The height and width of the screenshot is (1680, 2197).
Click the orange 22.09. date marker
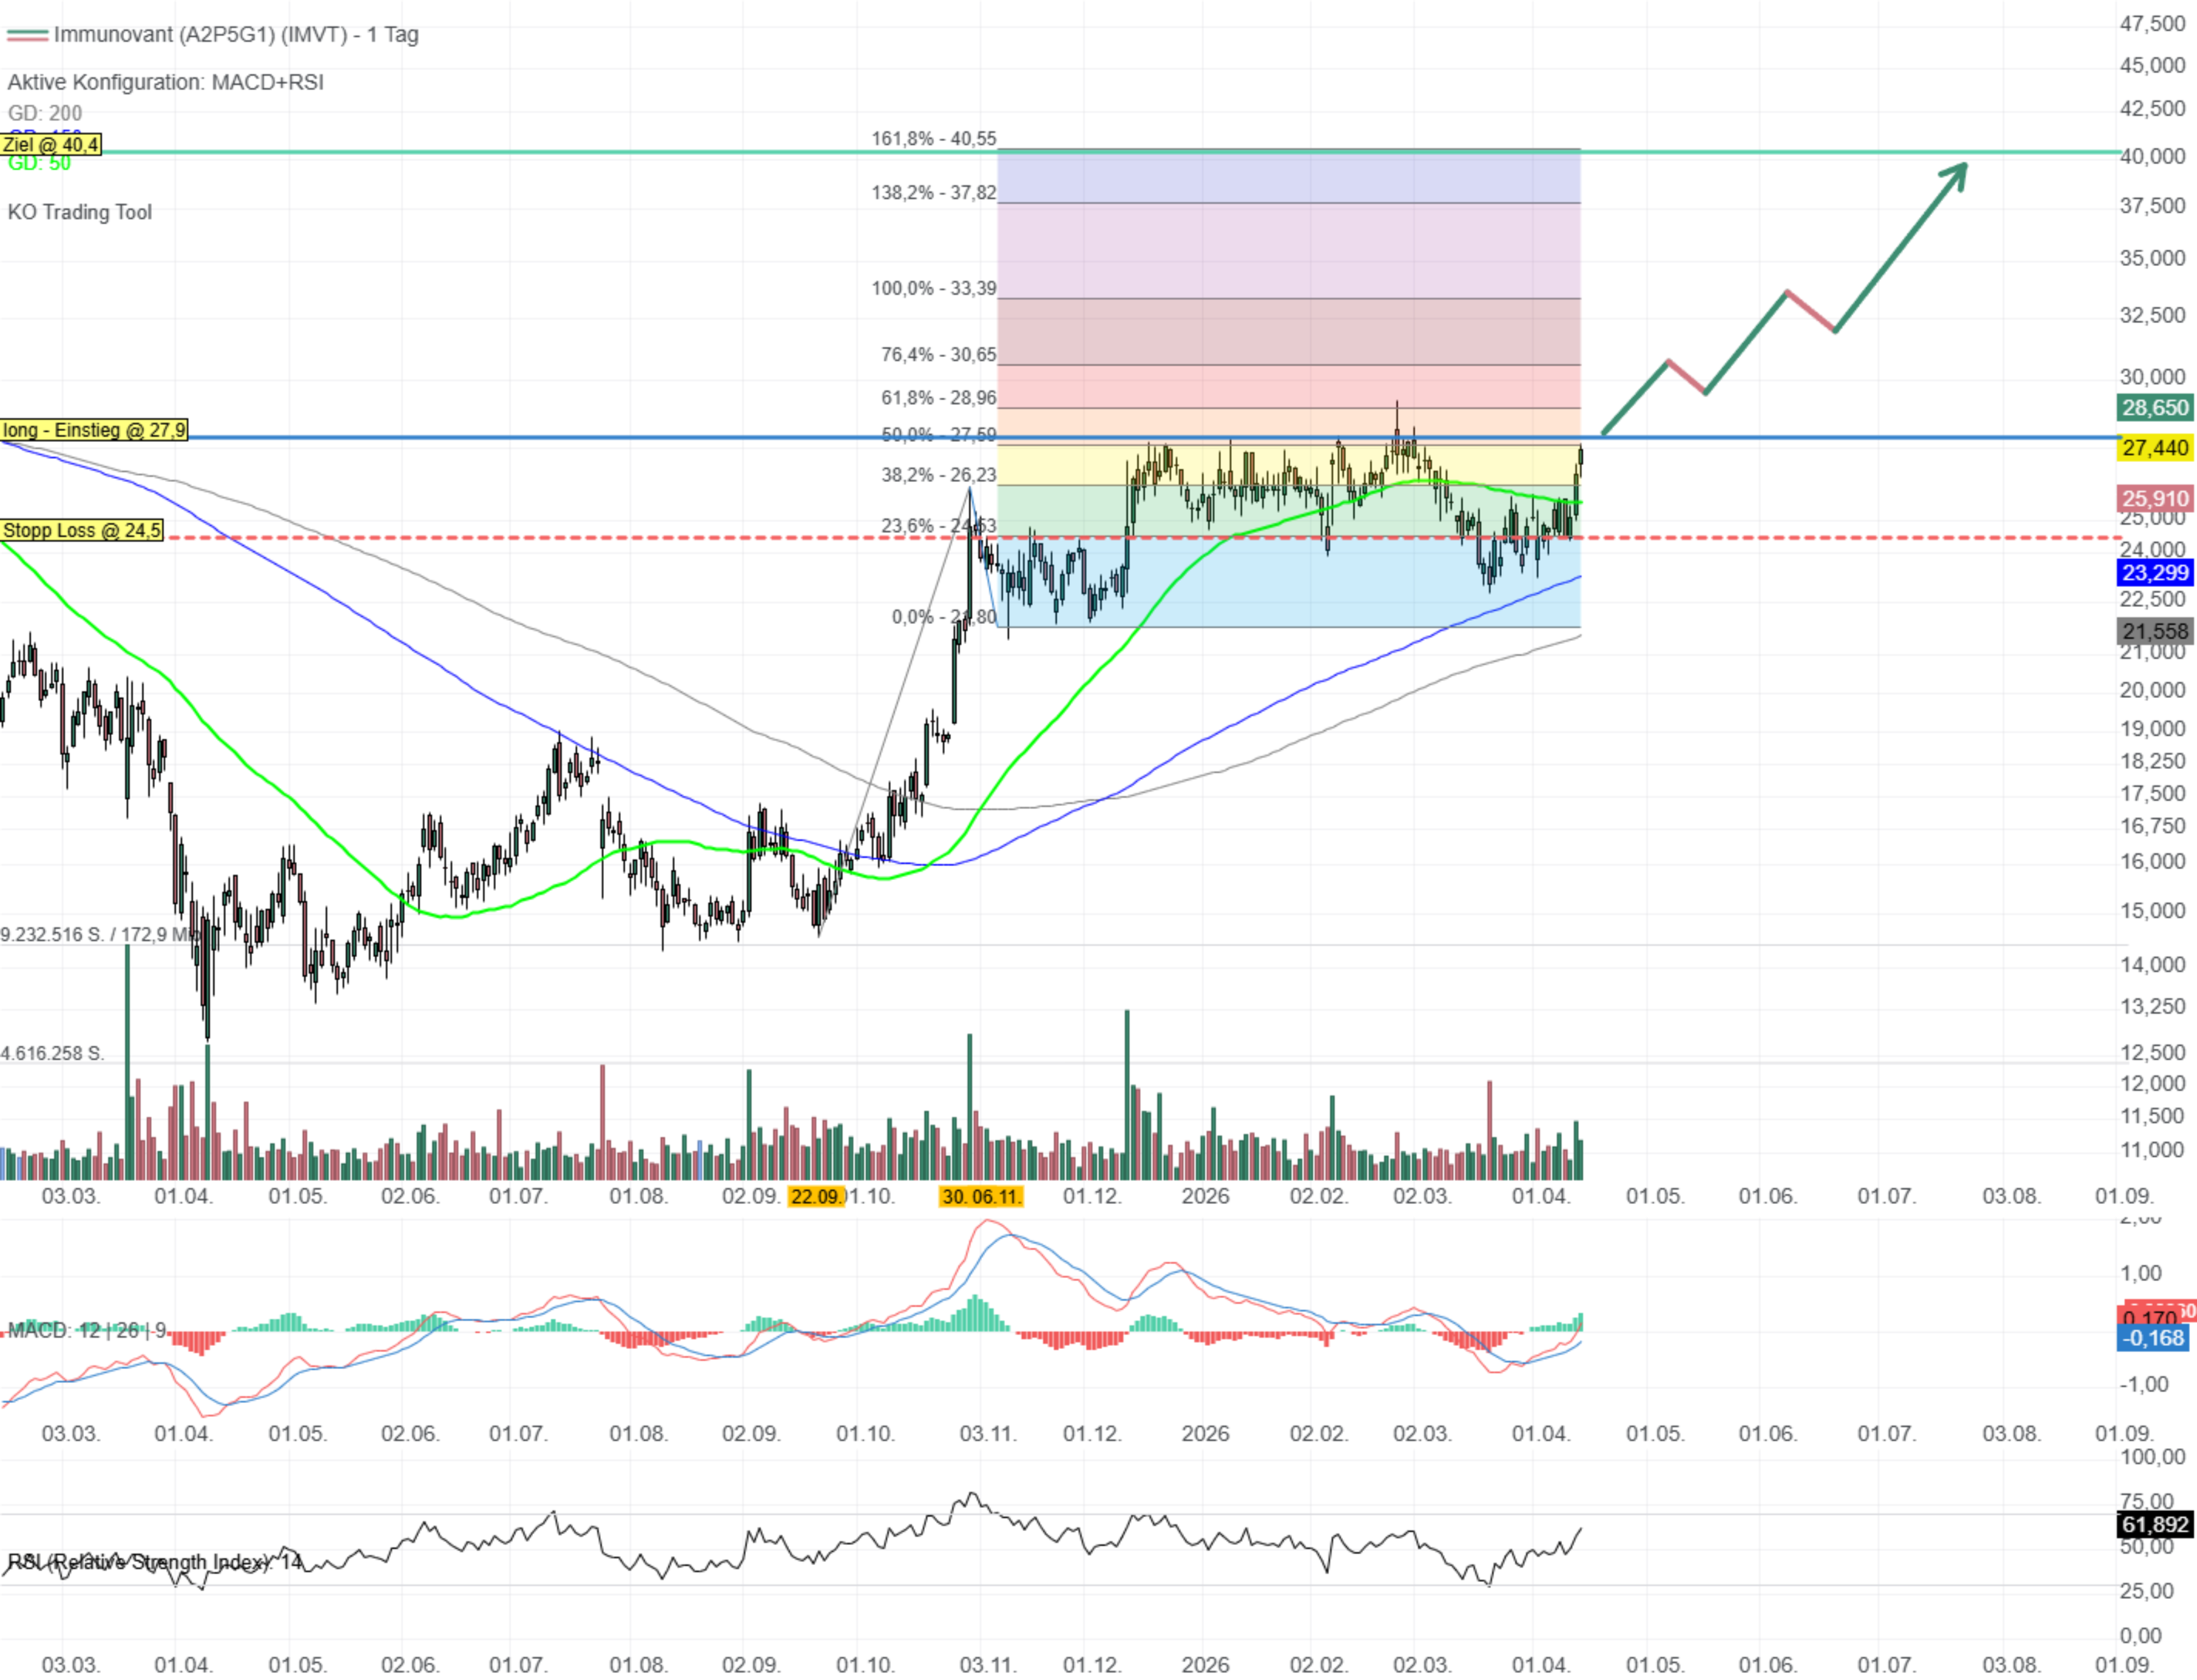[816, 1196]
